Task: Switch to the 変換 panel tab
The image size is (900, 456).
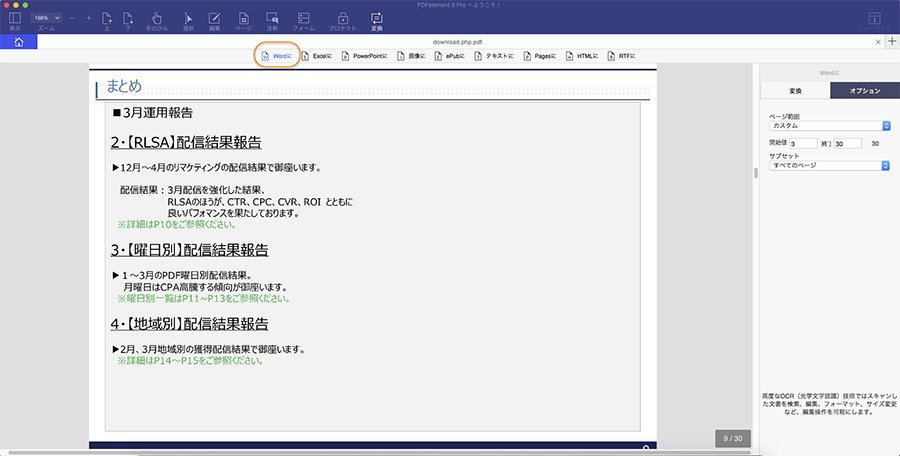Action: coord(795,91)
